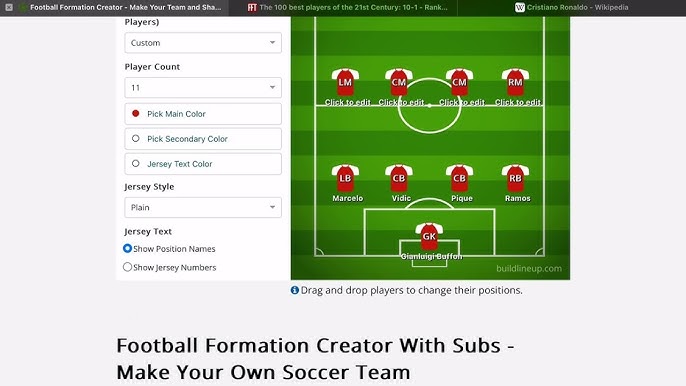Click the RM jersey icon

pyautogui.click(x=515, y=82)
